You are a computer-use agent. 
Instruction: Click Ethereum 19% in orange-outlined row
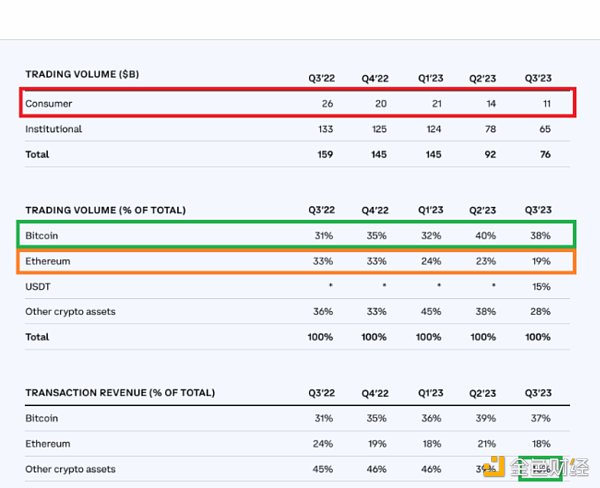point(541,261)
